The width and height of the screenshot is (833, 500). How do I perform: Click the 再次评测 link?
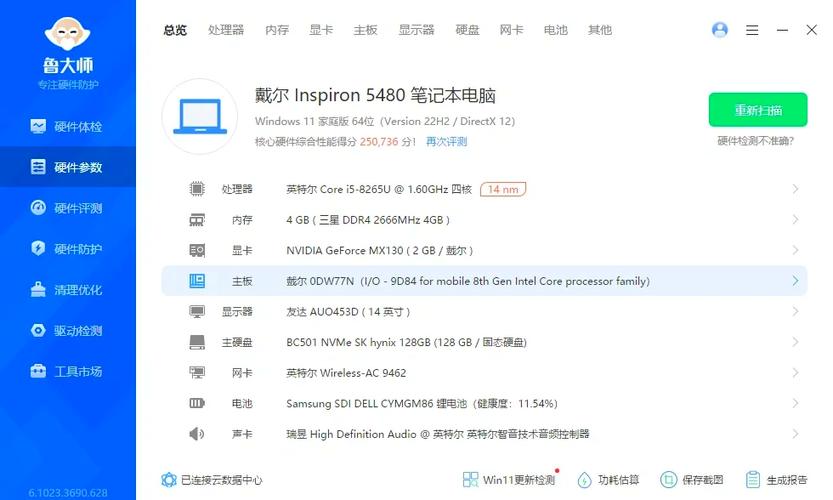click(x=446, y=141)
